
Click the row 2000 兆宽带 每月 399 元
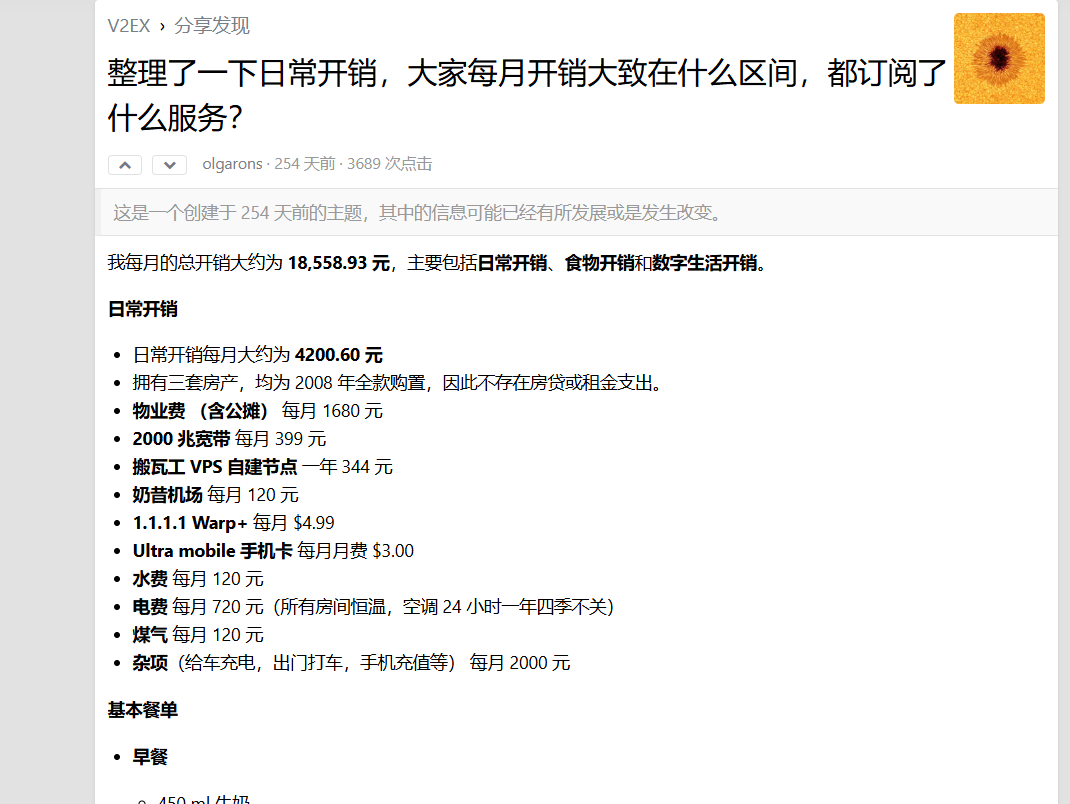coord(229,439)
